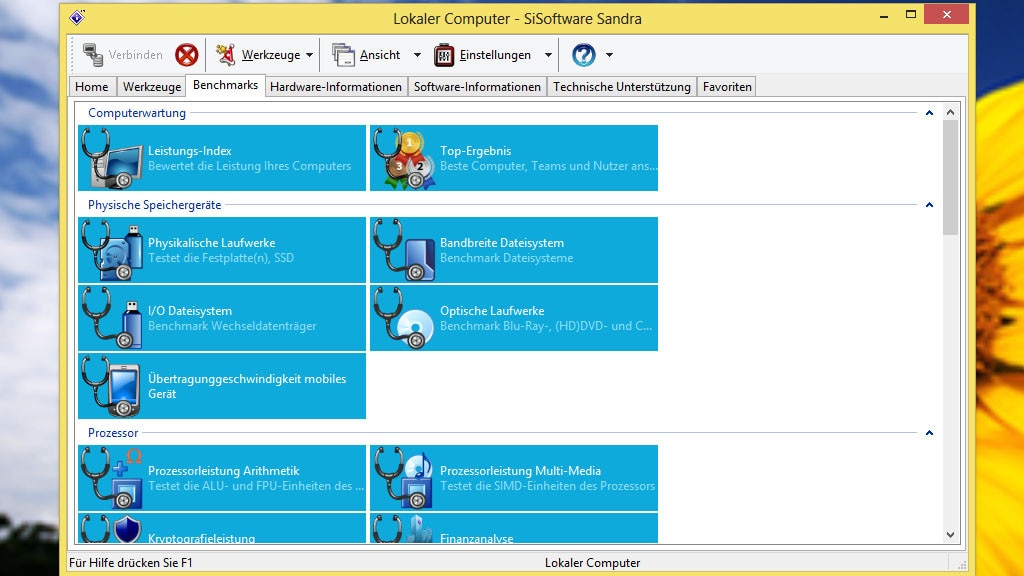Click the blue help question mark icon
1024x576 pixels.
click(584, 55)
